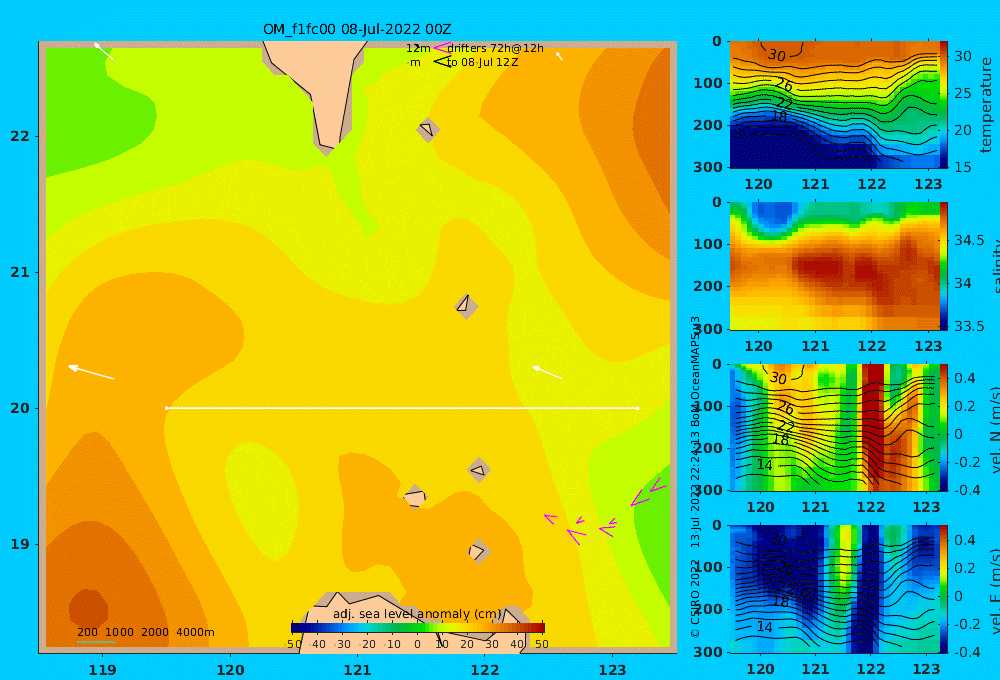
Task: Open the eastward velocity section panel
Action: 834,589
